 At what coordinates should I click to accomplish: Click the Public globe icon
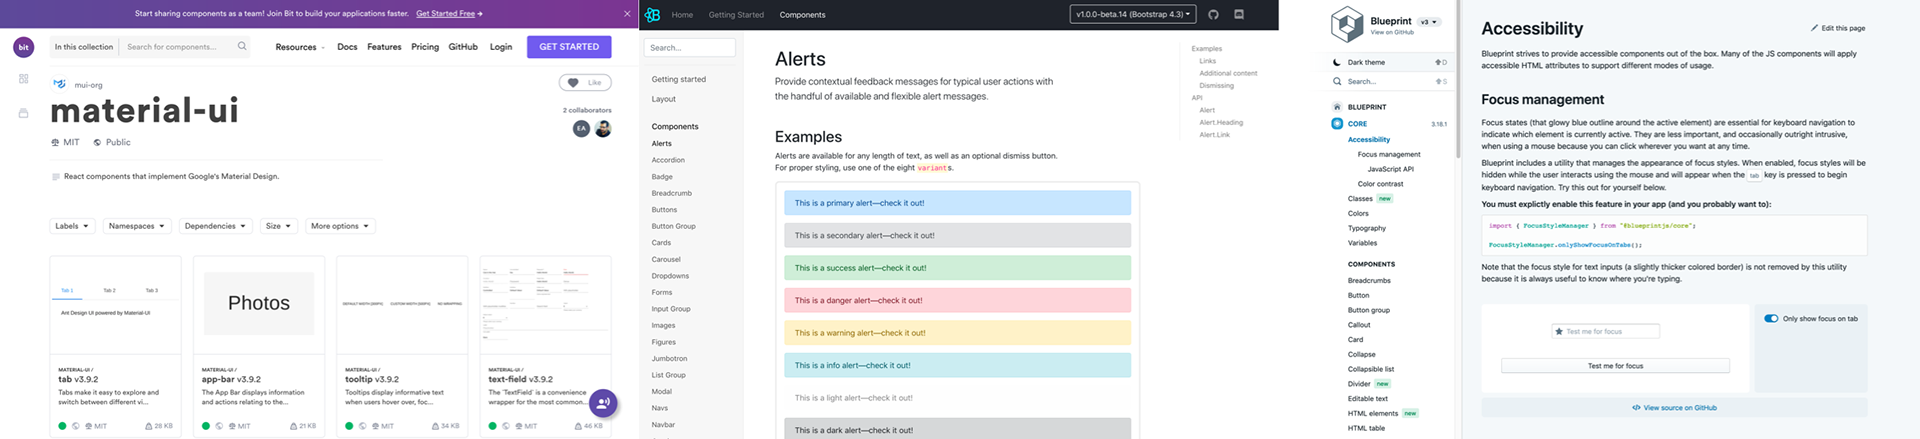pyautogui.click(x=97, y=142)
